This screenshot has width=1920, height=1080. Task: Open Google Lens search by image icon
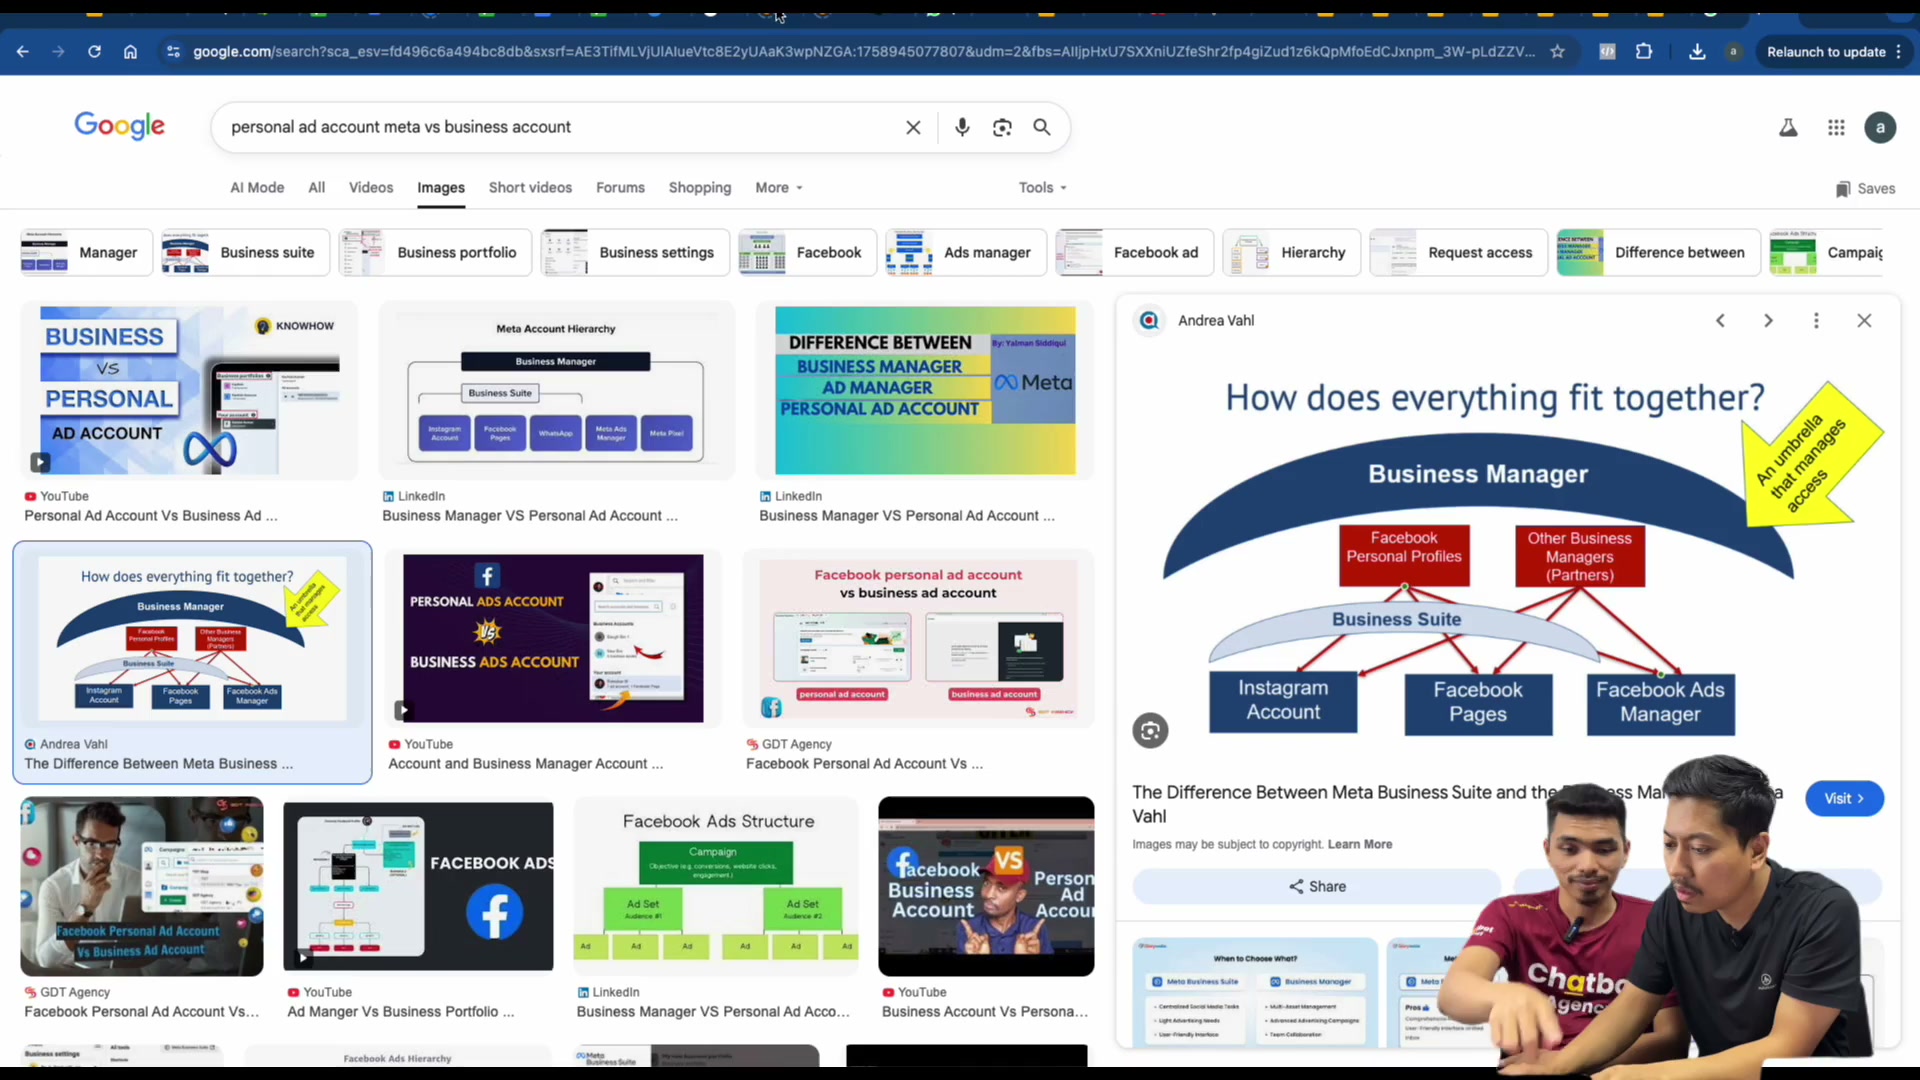pyautogui.click(x=1002, y=127)
